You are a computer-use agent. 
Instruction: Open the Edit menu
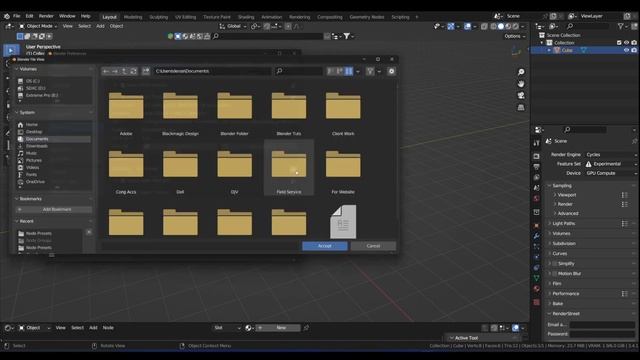point(29,16)
